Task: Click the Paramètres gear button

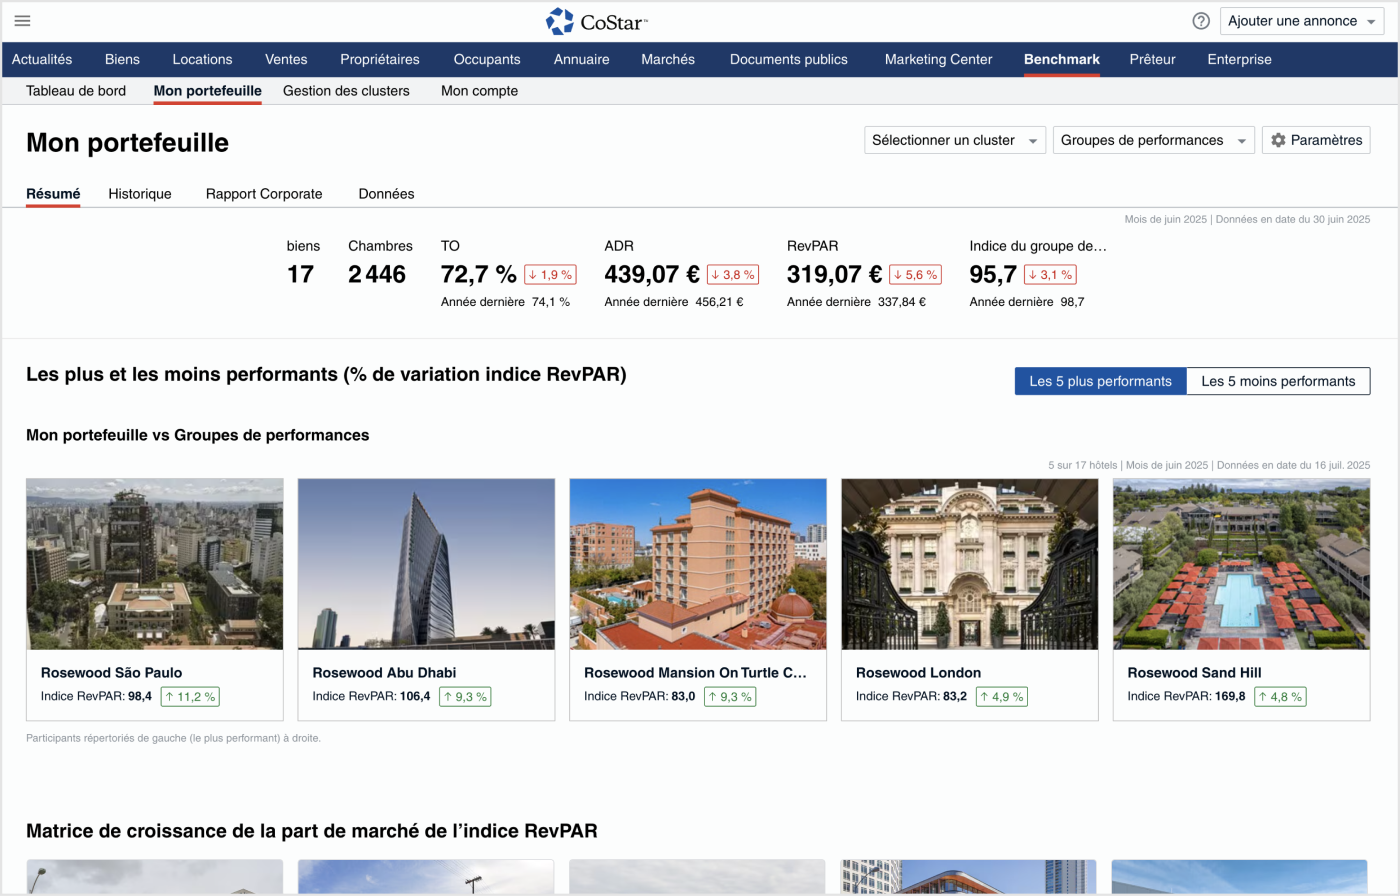Action: (1315, 140)
